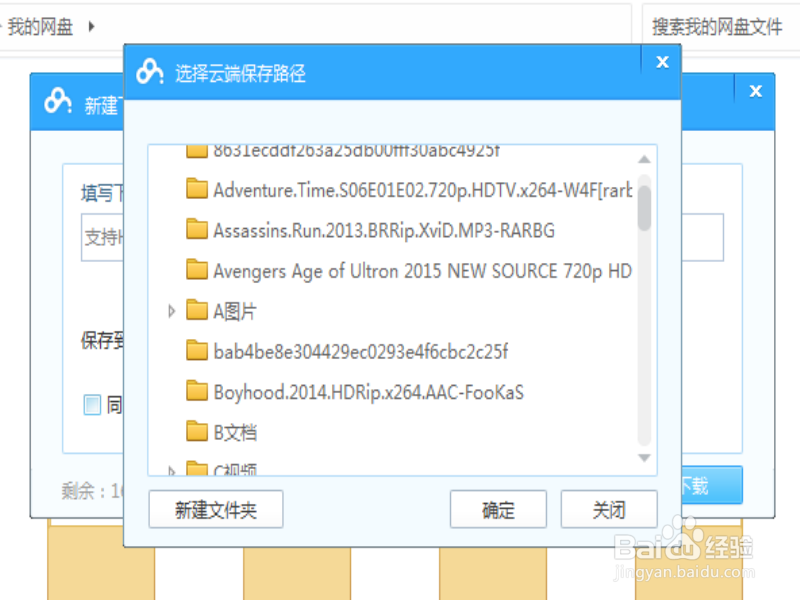
Task: Click the Adventure.Time.S06E01E02 folder icon
Action: [x=197, y=189]
